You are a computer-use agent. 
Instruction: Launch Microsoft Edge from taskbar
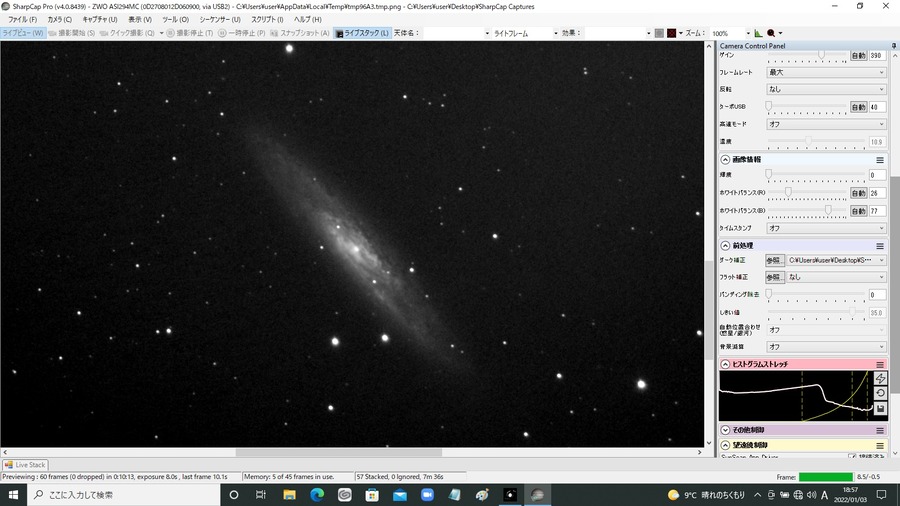click(x=317, y=495)
